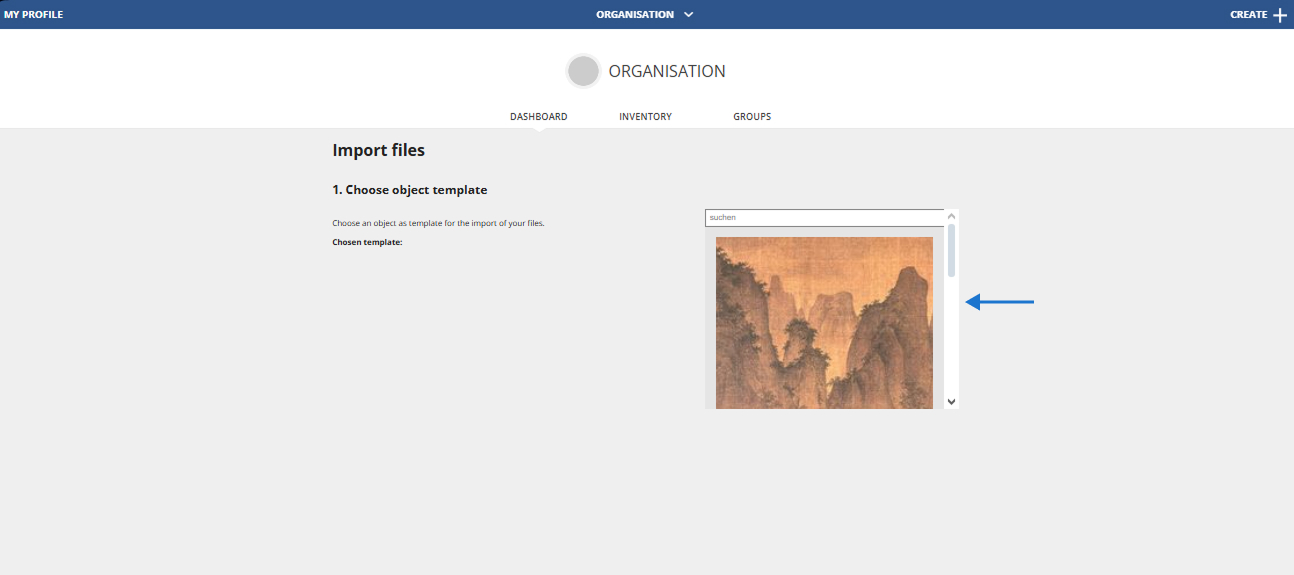The width and height of the screenshot is (1294, 575).
Task: Open the ORGANISATION menu label in the blue top bar
Action: [x=634, y=15]
